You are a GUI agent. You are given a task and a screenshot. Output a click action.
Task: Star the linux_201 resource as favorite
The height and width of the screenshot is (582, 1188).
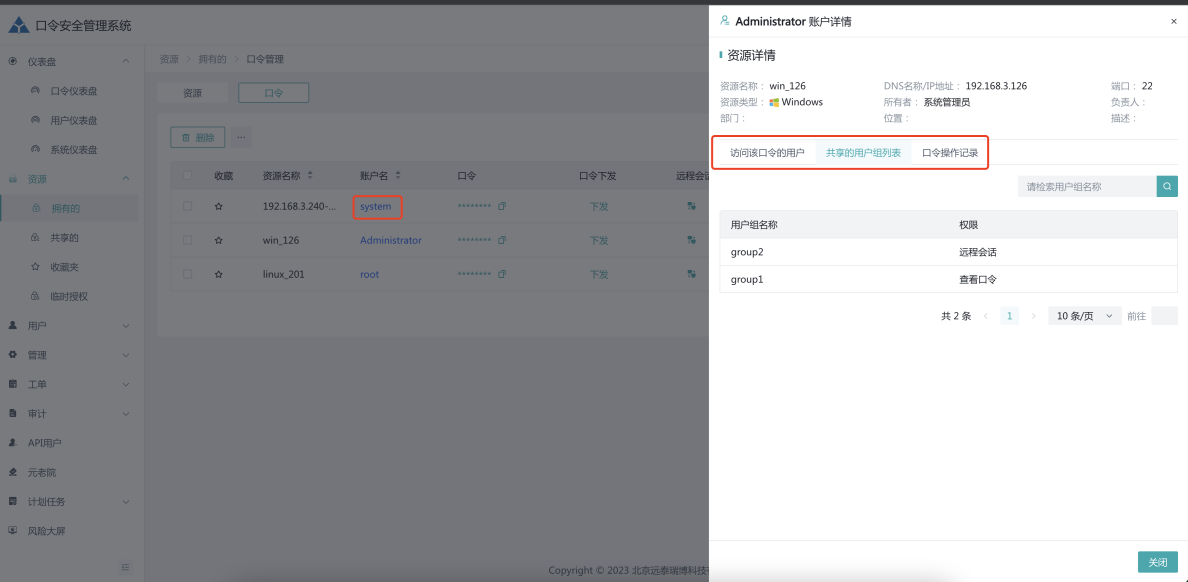(219, 274)
